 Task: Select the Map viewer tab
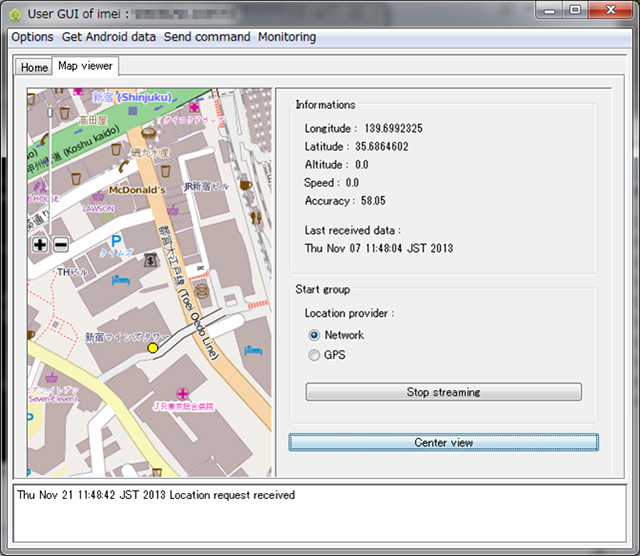point(85,66)
